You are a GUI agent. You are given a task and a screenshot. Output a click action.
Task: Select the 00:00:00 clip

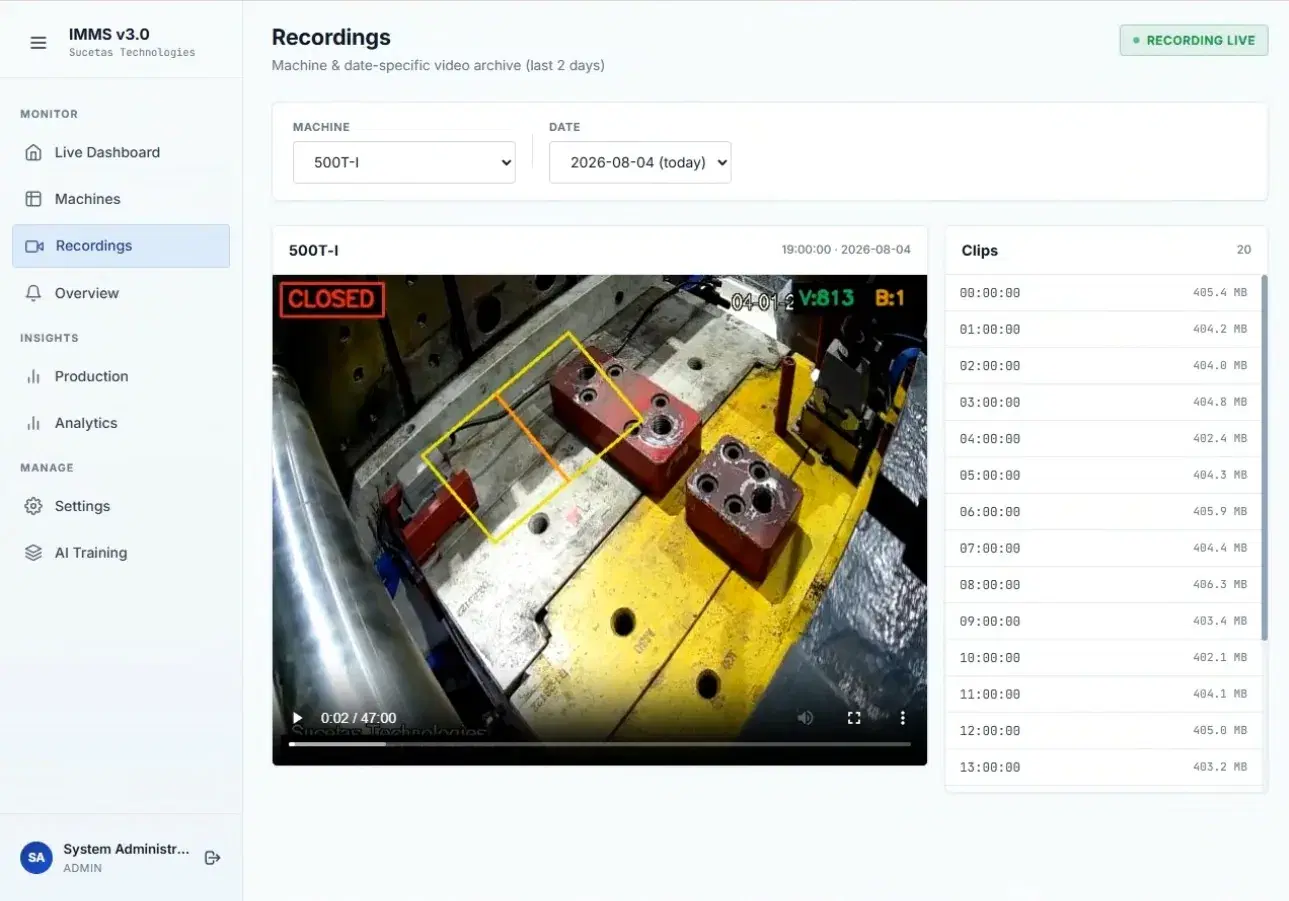pos(1103,293)
